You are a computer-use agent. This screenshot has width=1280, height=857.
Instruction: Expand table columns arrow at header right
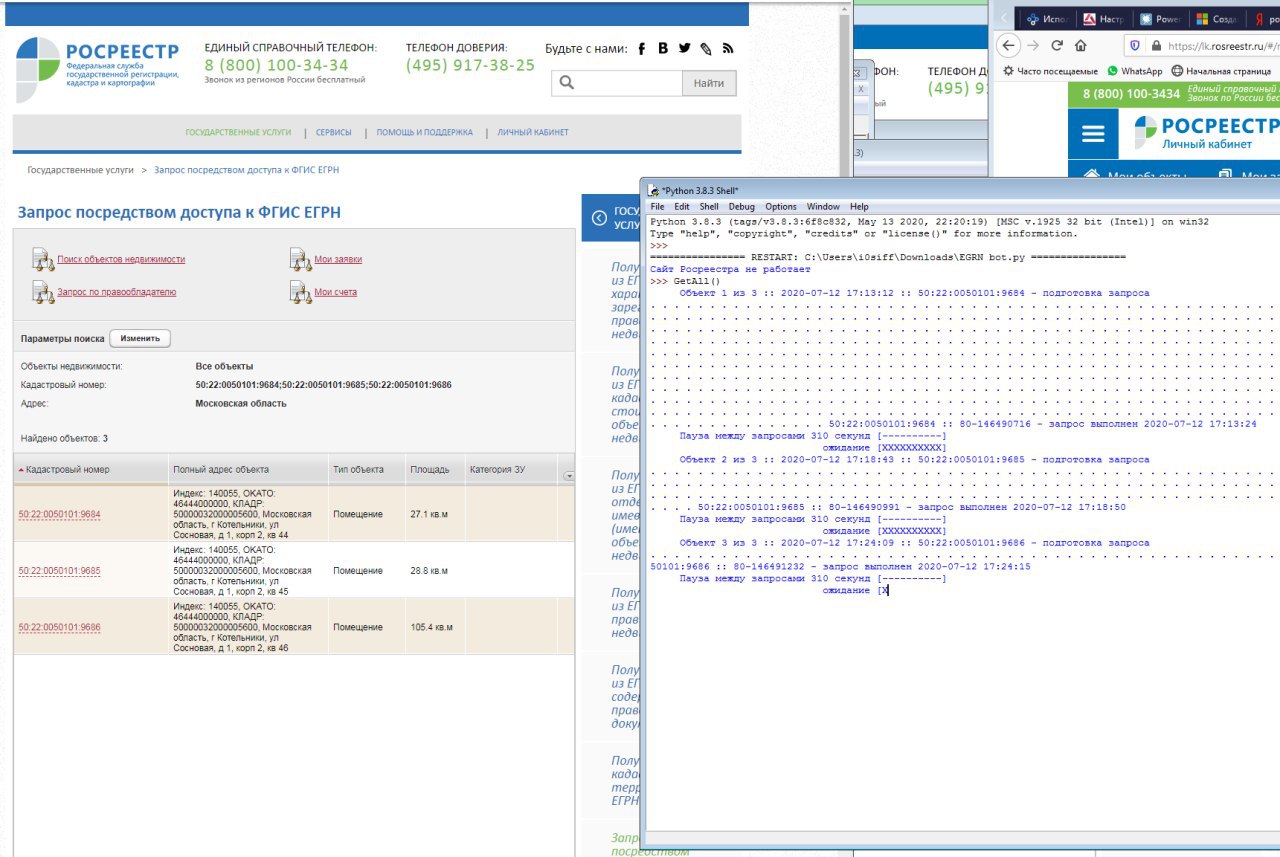569,476
